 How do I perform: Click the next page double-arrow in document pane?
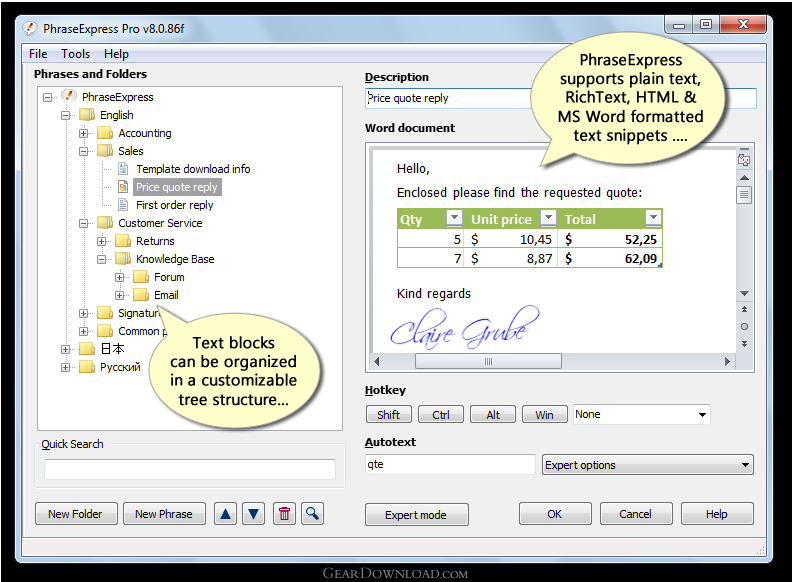tap(744, 344)
